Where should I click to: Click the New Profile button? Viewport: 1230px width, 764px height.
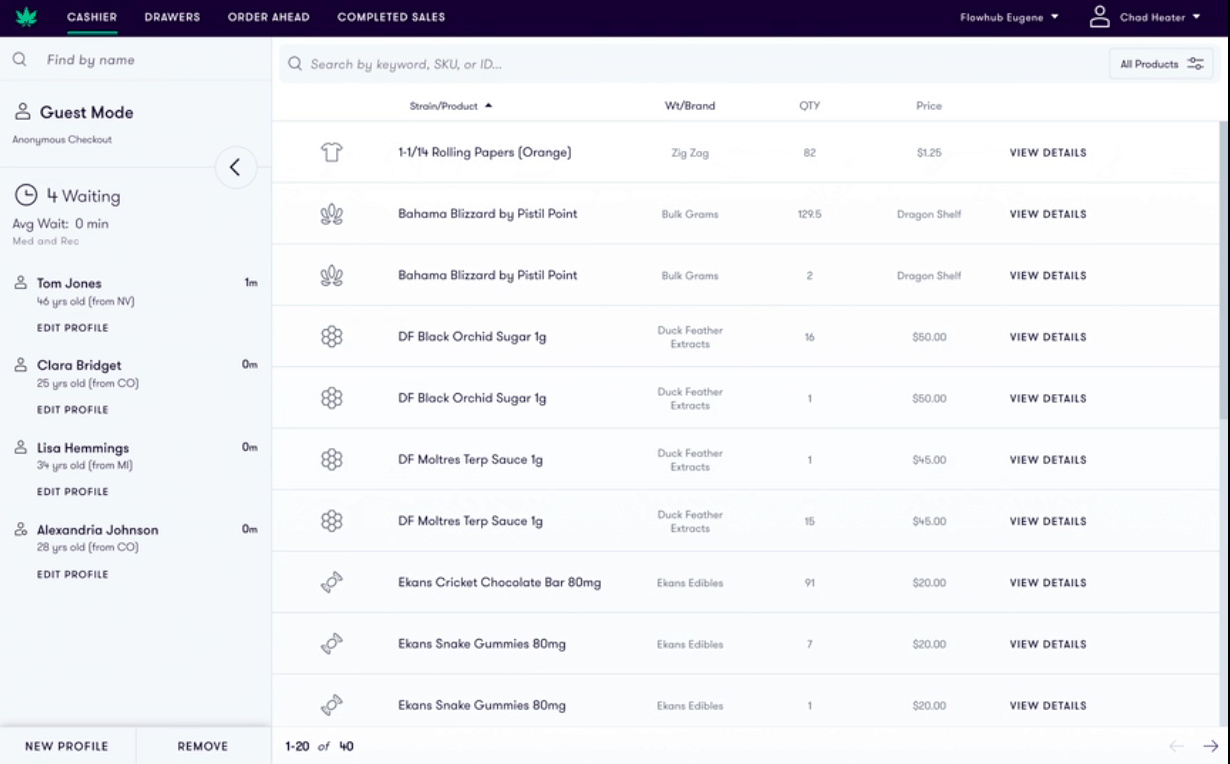pyautogui.click(x=67, y=746)
